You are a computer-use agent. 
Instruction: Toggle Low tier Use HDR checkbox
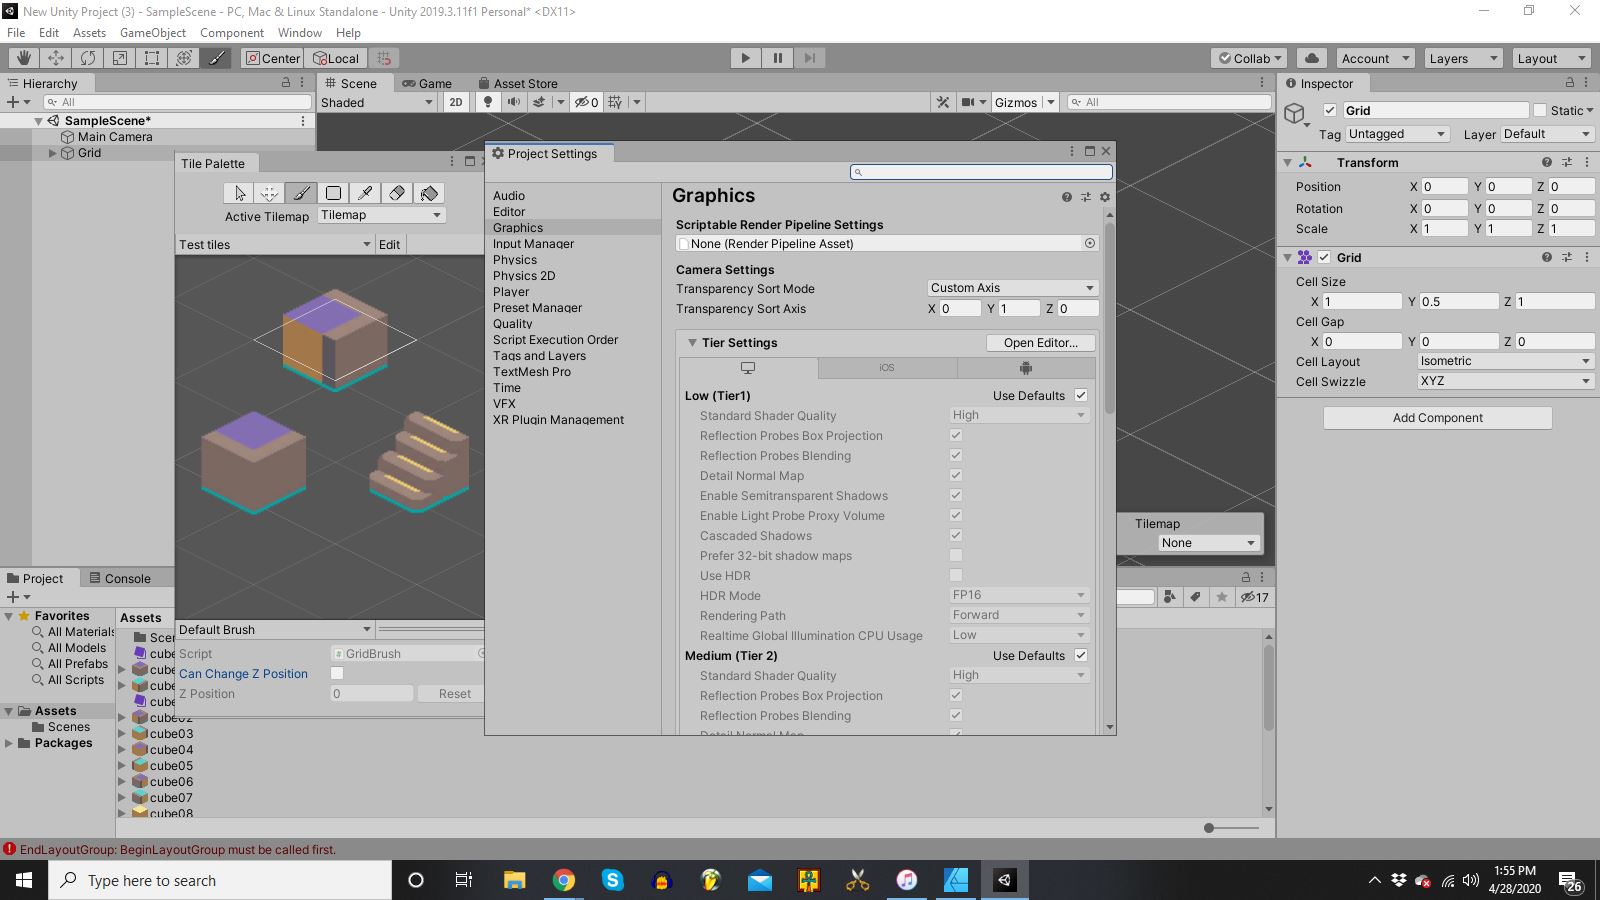point(956,575)
